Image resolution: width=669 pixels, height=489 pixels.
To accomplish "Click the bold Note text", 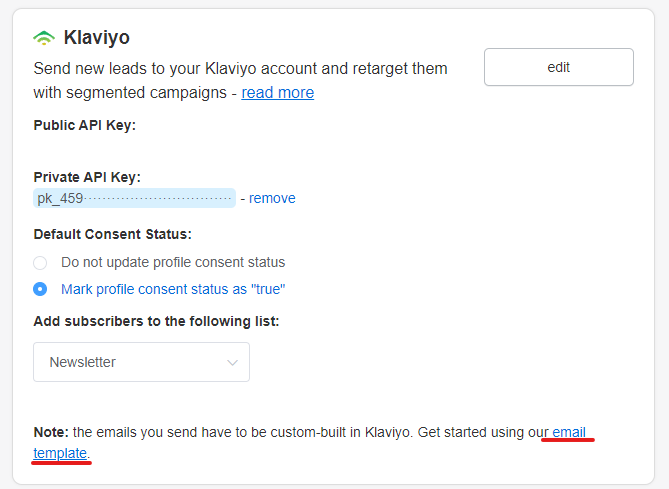I will [51, 432].
